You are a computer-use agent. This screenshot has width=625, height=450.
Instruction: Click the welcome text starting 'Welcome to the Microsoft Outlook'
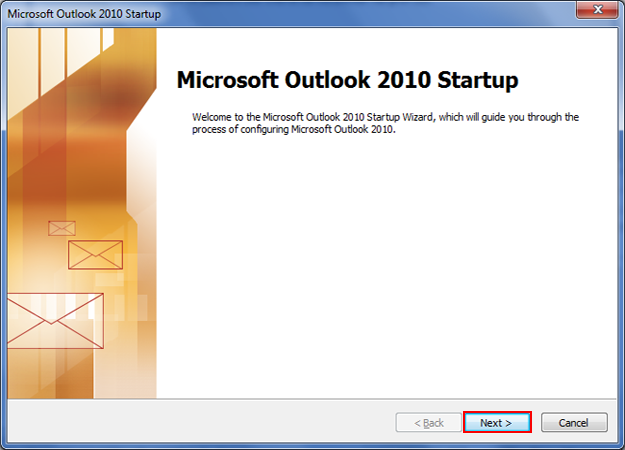[385, 123]
